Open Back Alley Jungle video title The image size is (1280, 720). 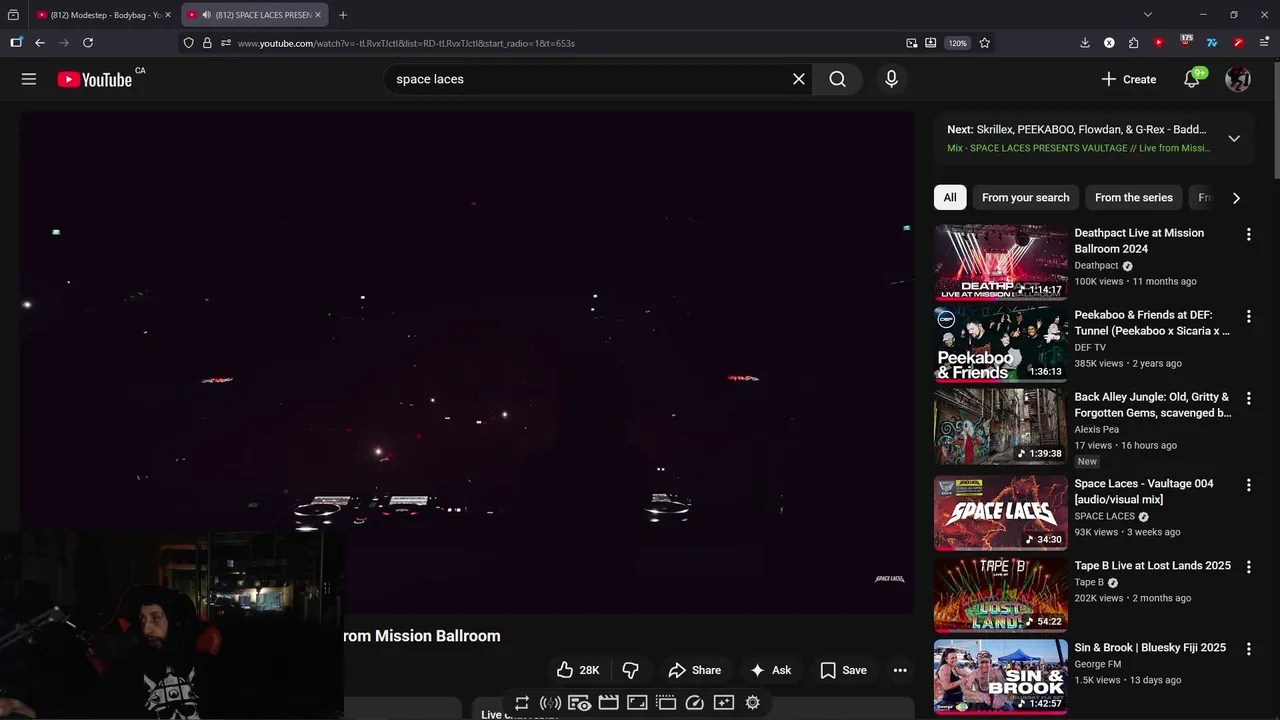[1152, 405]
